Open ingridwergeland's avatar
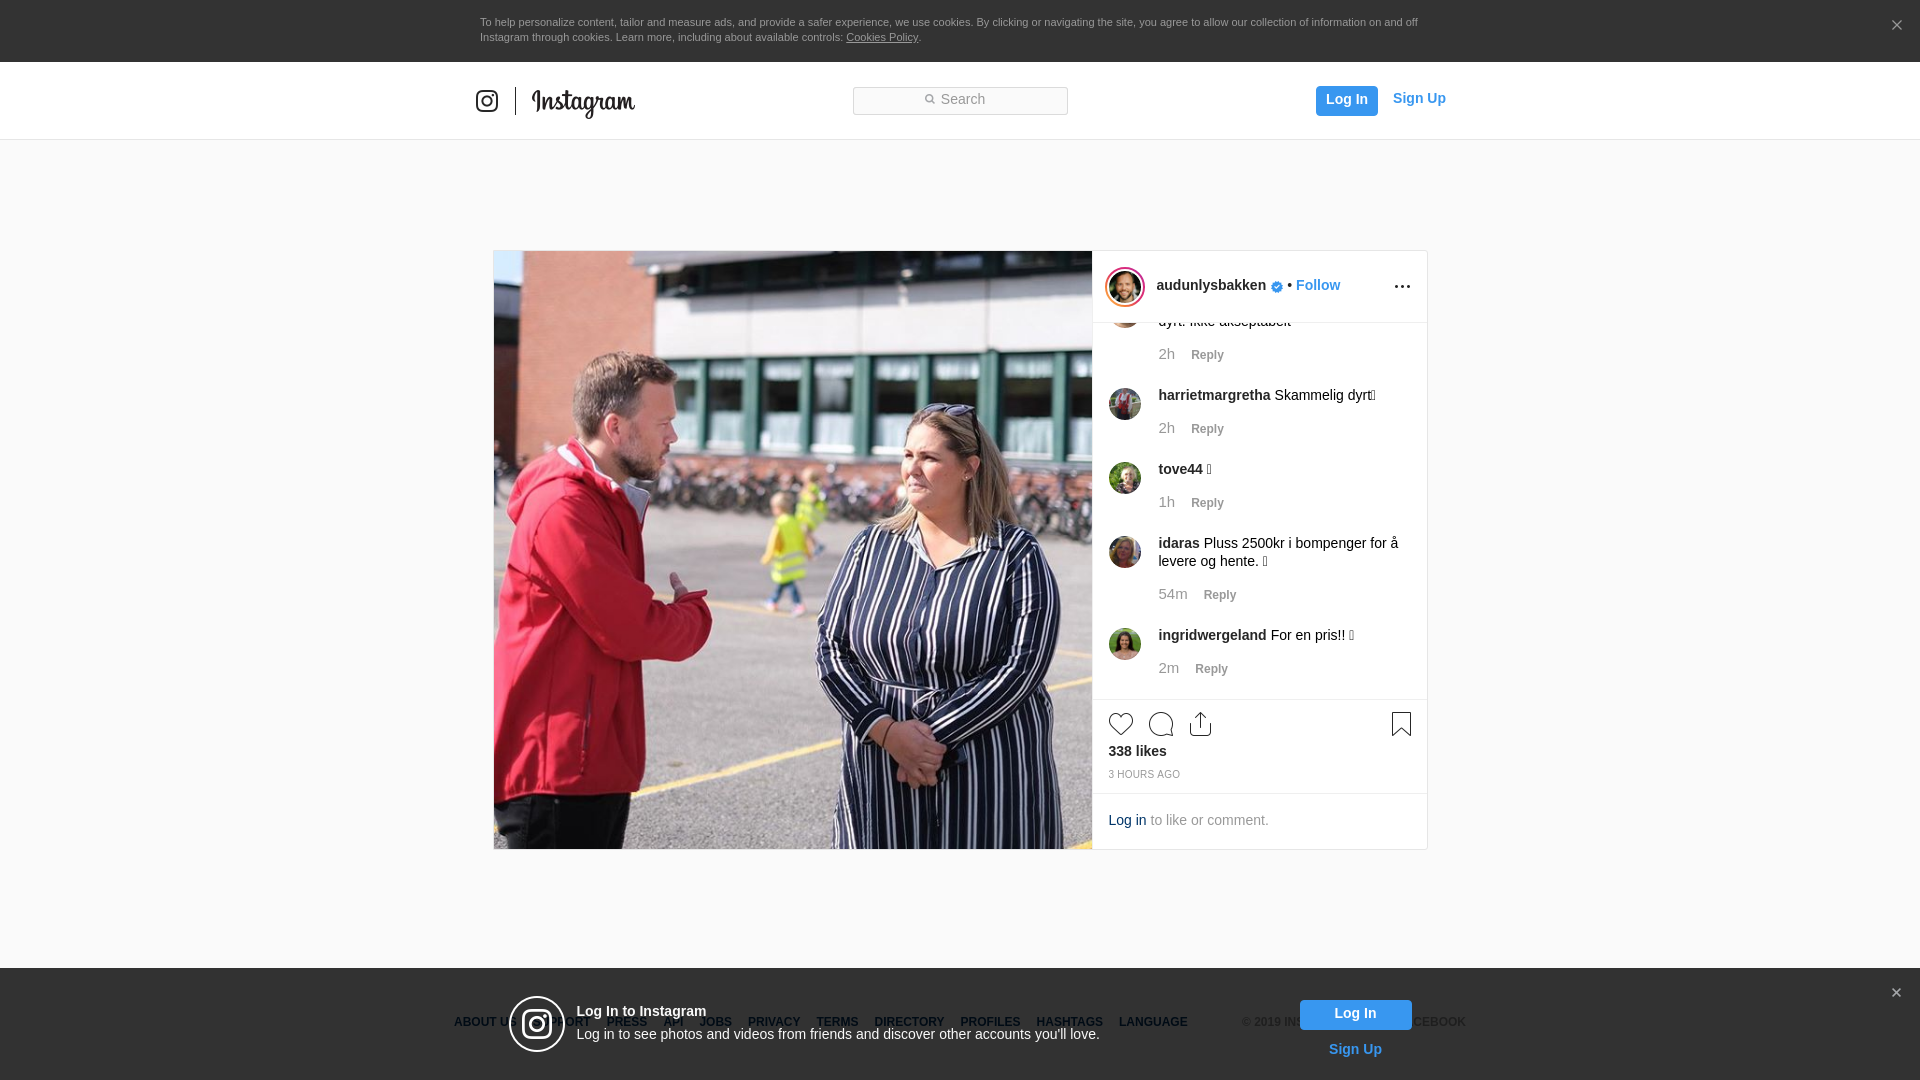This screenshot has width=1920, height=1080. (x=1125, y=644)
